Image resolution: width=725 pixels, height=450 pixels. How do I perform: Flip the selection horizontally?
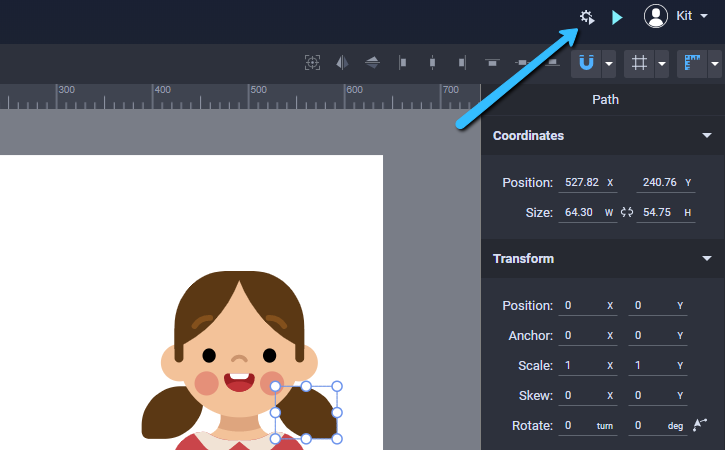[x=342, y=63]
